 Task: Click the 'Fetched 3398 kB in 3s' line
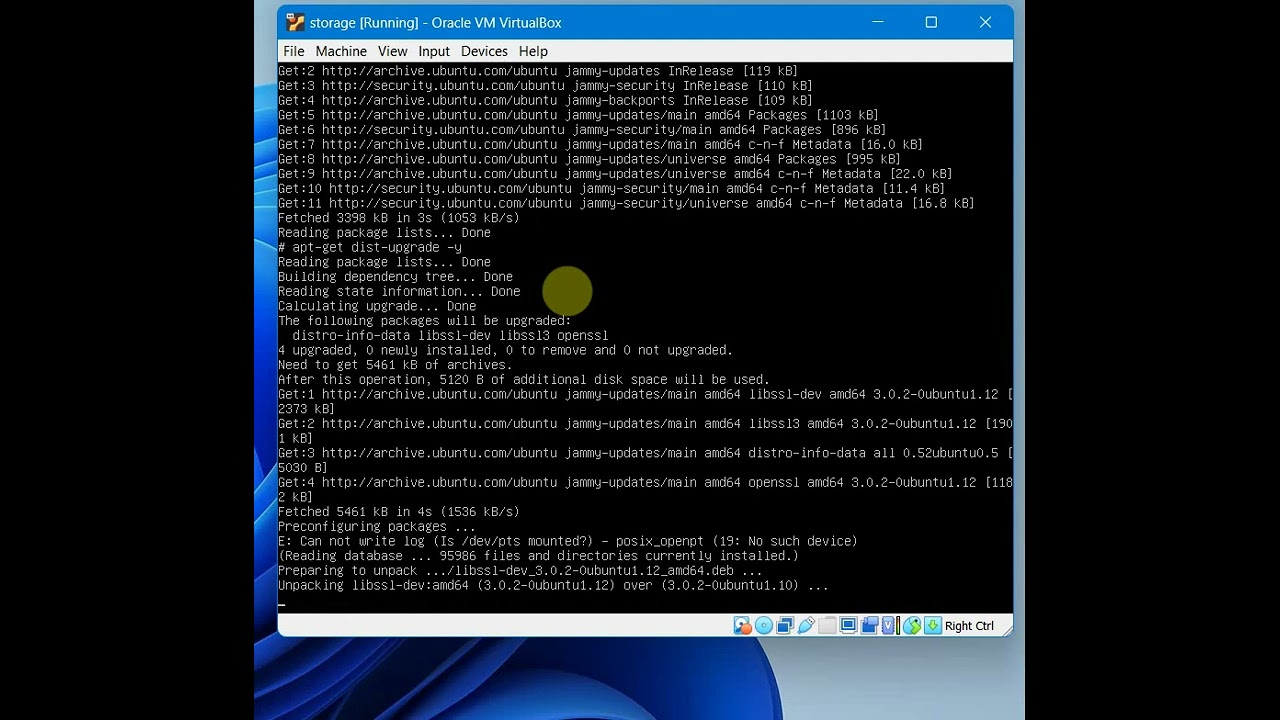tap(399, 218)
